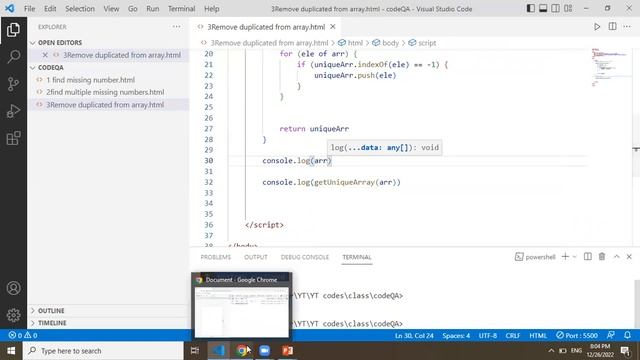Open the Run menu
The height and width of the screenshot is (360, 640).
[153, 9]
